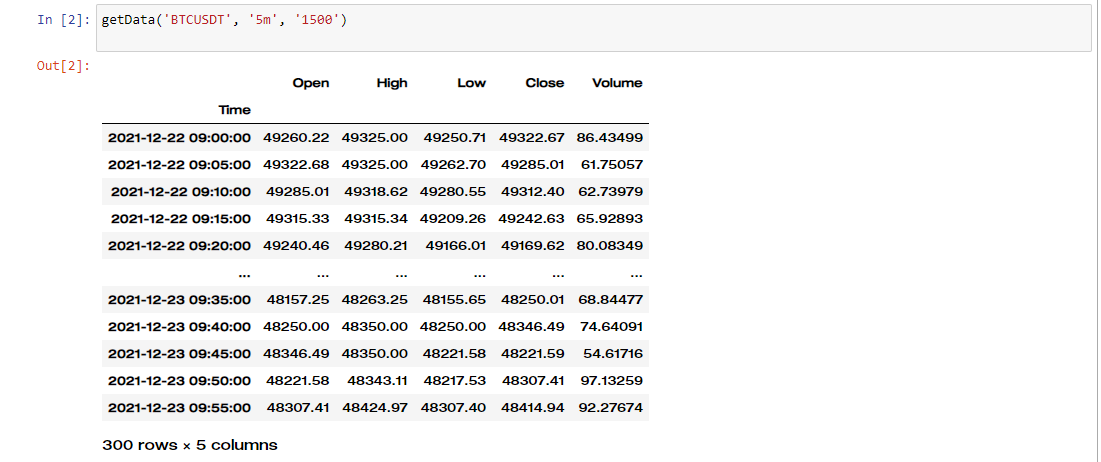Select the In [2] prompt label
1101x462 pixels.
click(x=63, y=20)
